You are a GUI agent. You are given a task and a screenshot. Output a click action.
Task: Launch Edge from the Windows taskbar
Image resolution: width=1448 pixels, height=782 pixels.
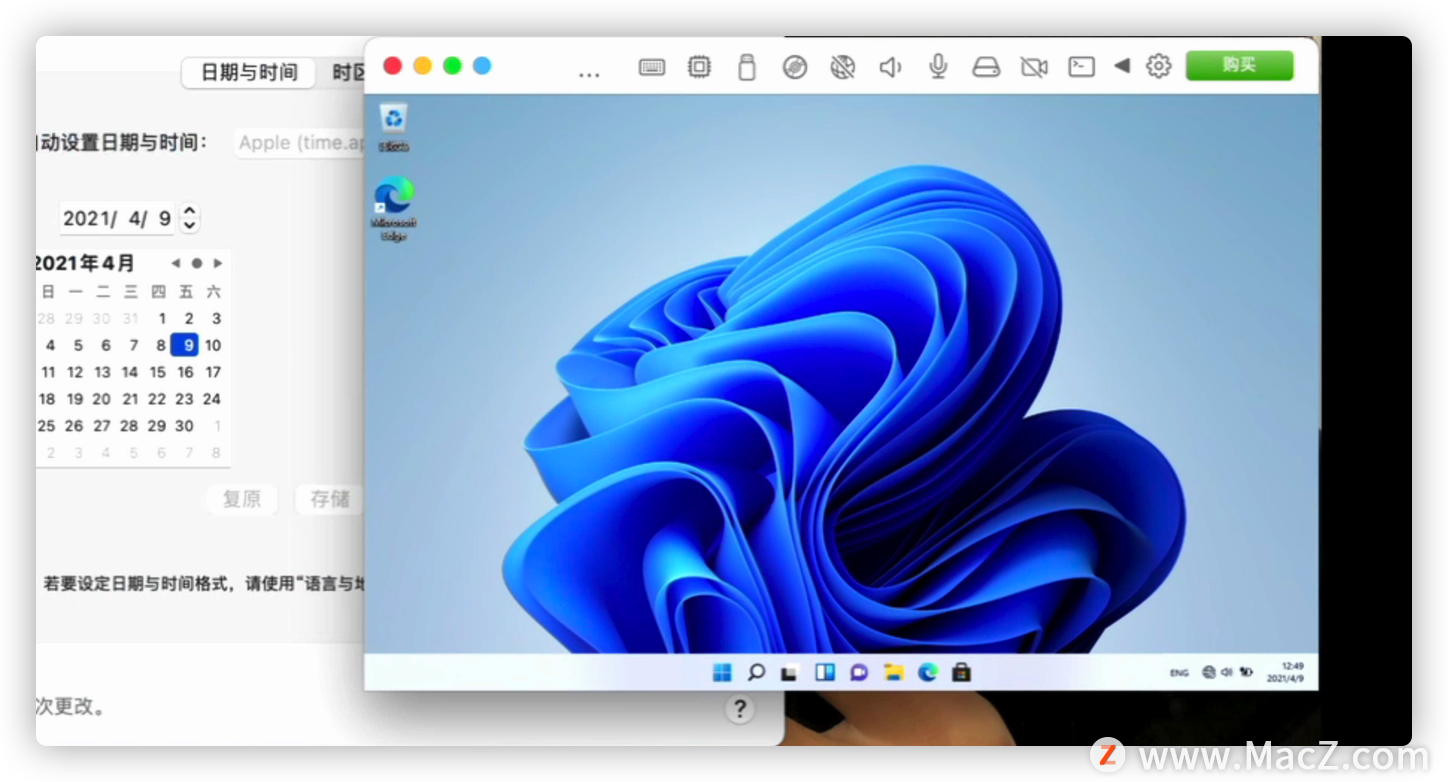coord(927,673)
